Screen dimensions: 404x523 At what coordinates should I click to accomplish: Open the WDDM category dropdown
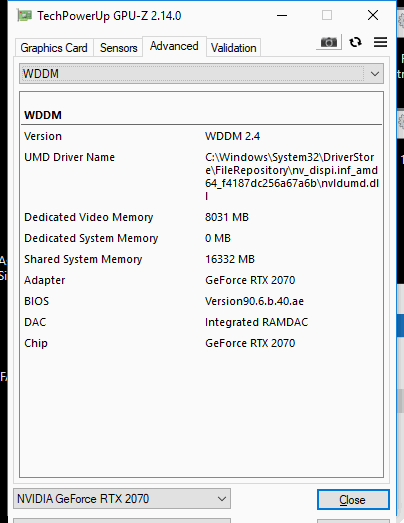pos(201,73)
